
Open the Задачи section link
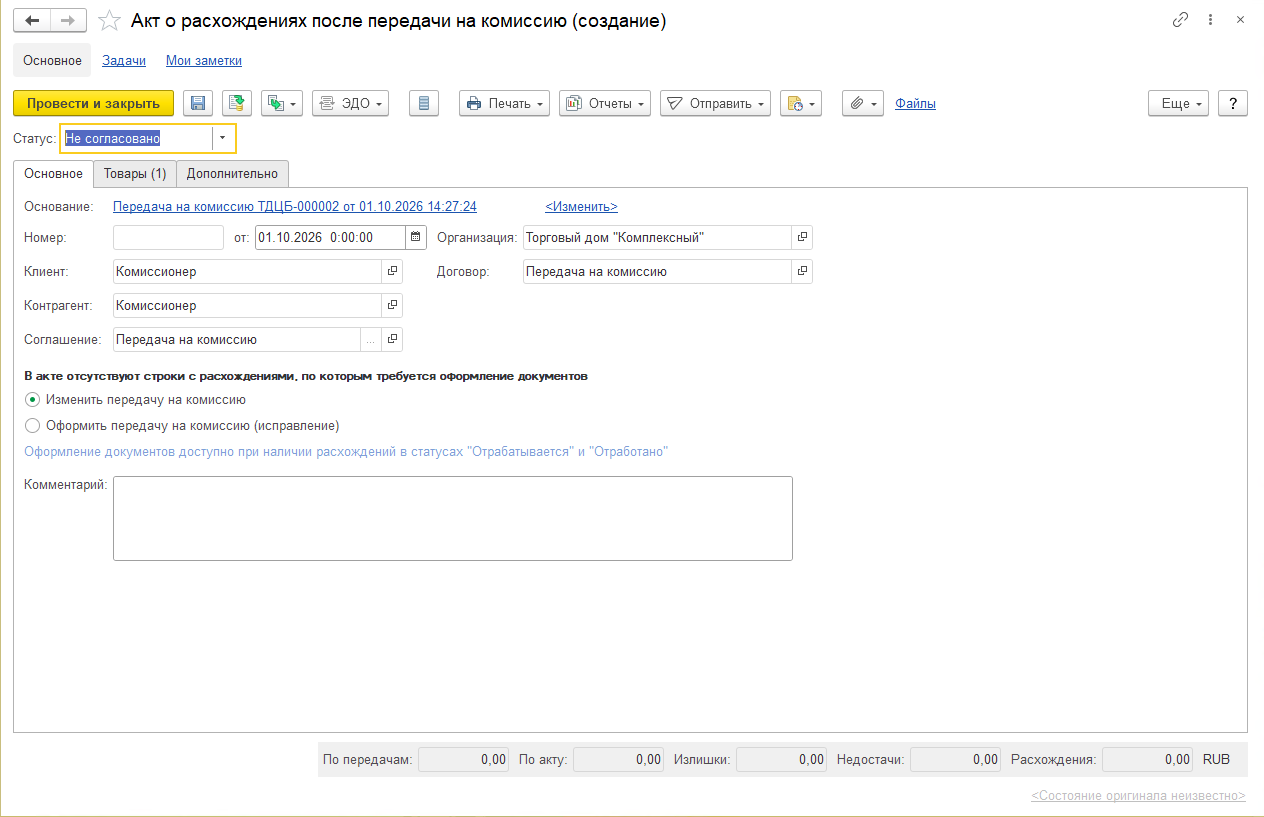tap(124, 60)
